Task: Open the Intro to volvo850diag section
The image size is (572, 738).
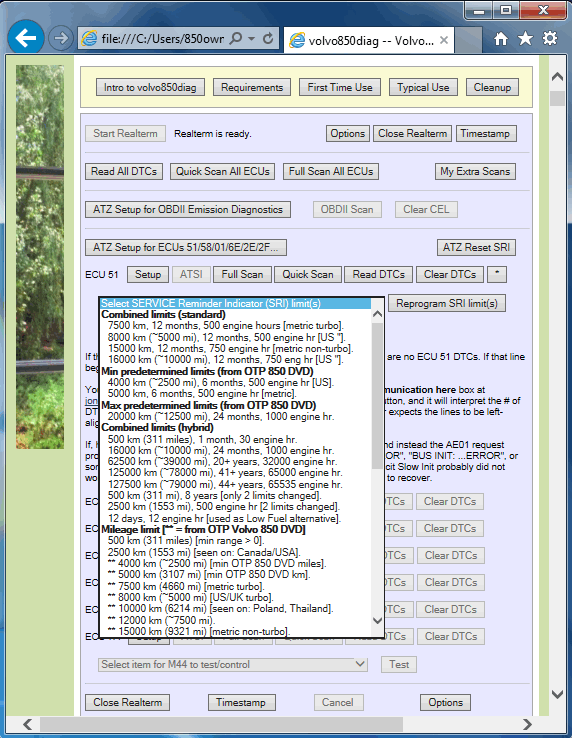Action: (x=150, y=87)
